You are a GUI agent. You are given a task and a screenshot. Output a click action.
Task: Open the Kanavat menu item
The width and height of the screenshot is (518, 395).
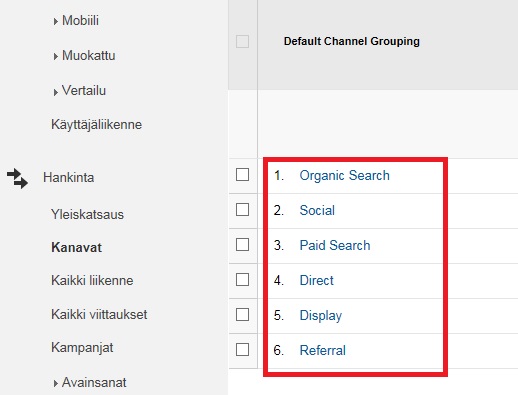[76, 247]
